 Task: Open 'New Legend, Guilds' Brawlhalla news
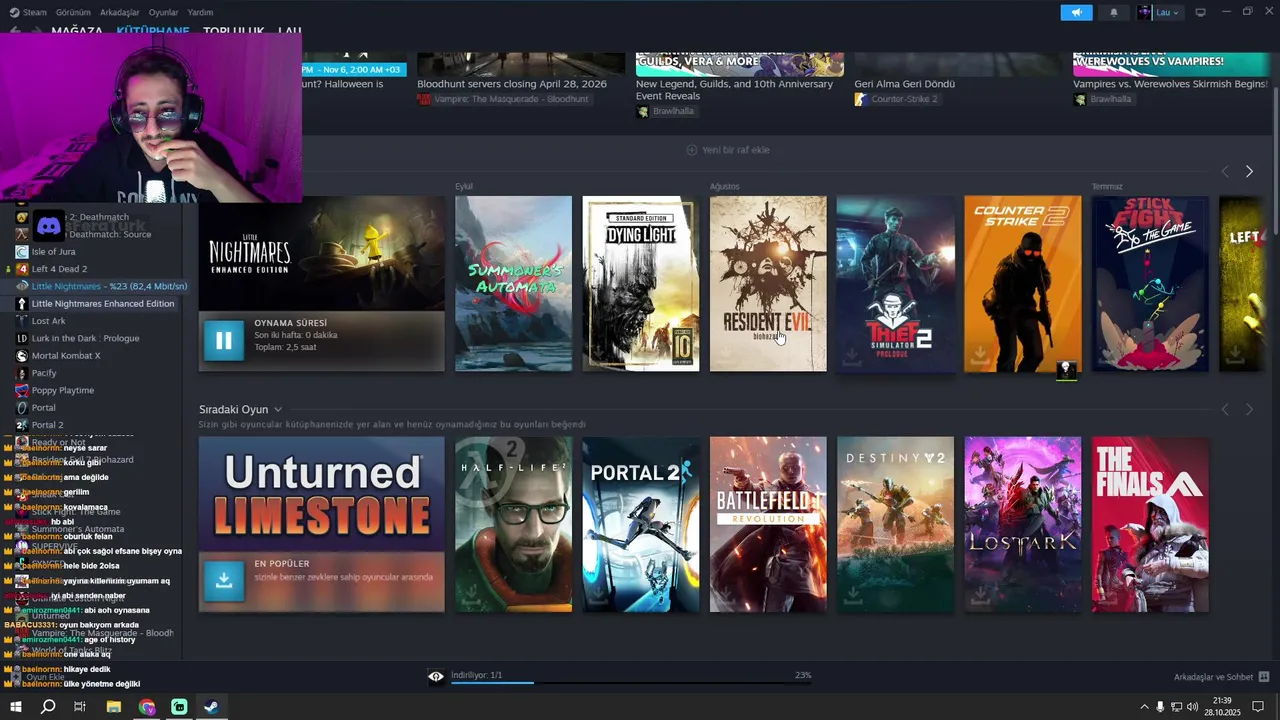(734, 90)
